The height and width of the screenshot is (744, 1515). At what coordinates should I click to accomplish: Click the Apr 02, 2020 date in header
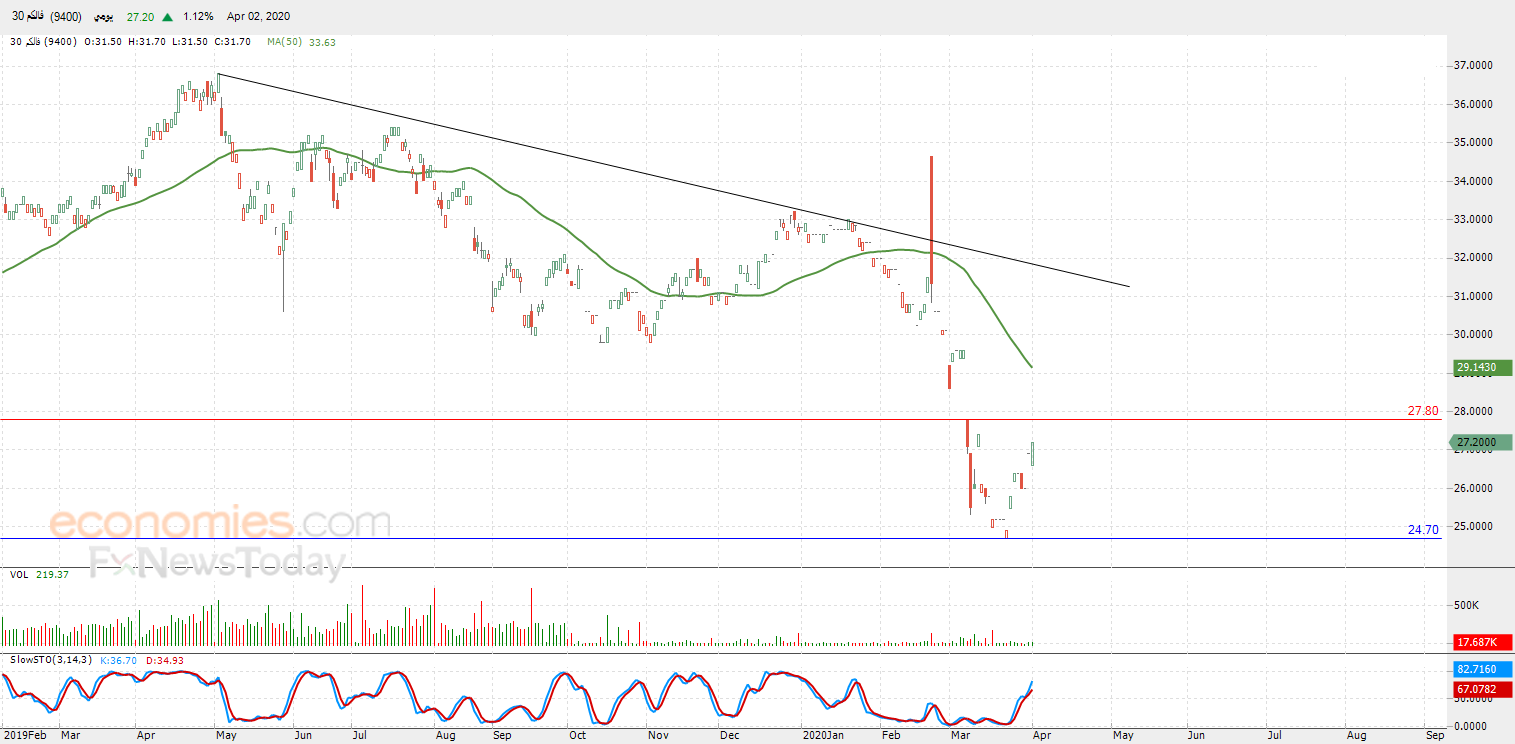click(256, 17)
